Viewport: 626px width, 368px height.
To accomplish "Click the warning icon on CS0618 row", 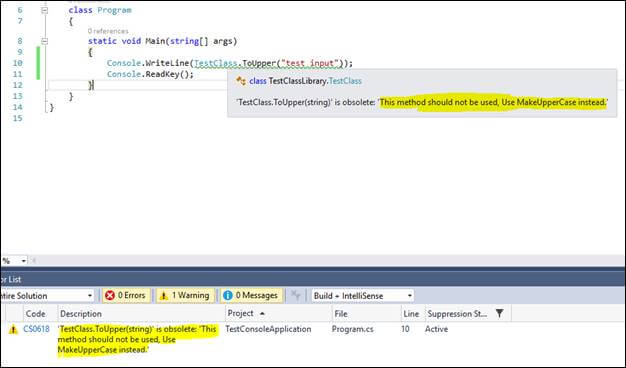I will tap(13, 329).
